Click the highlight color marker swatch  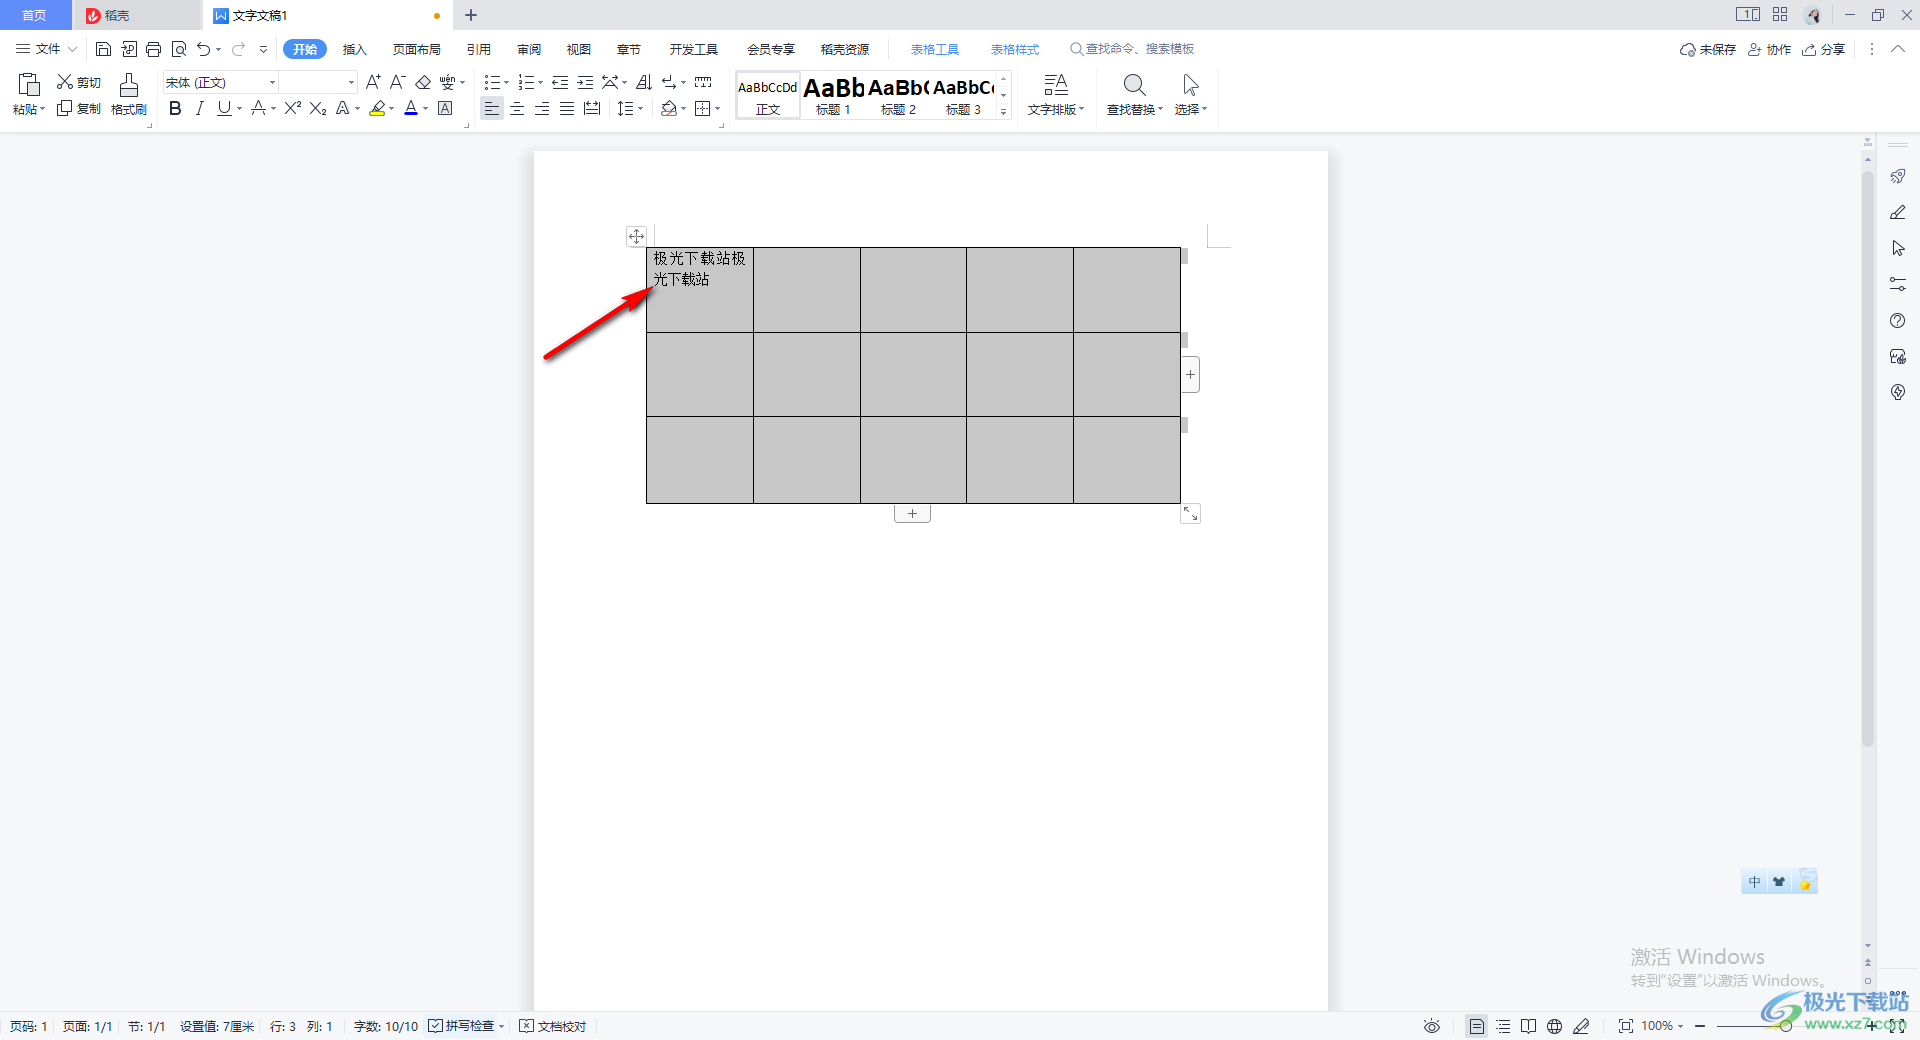(377, 108)
